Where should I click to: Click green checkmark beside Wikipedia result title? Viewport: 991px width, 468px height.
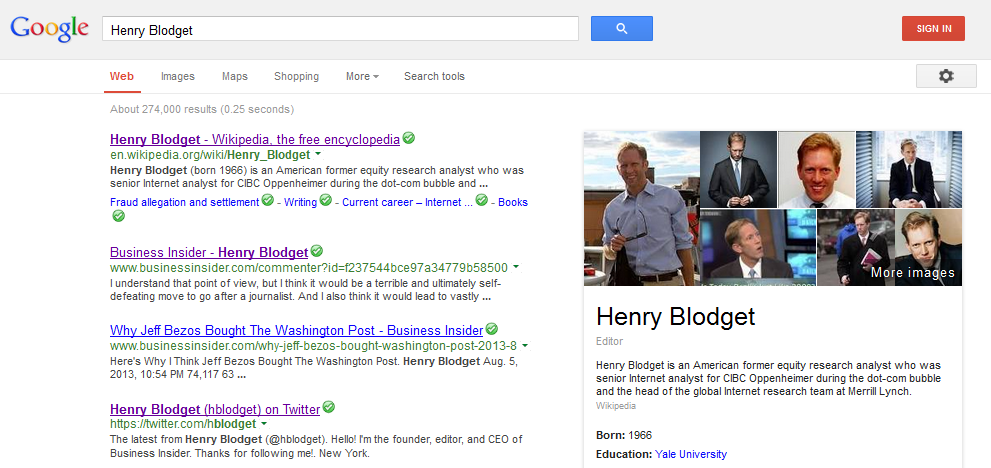click(410, 139)
